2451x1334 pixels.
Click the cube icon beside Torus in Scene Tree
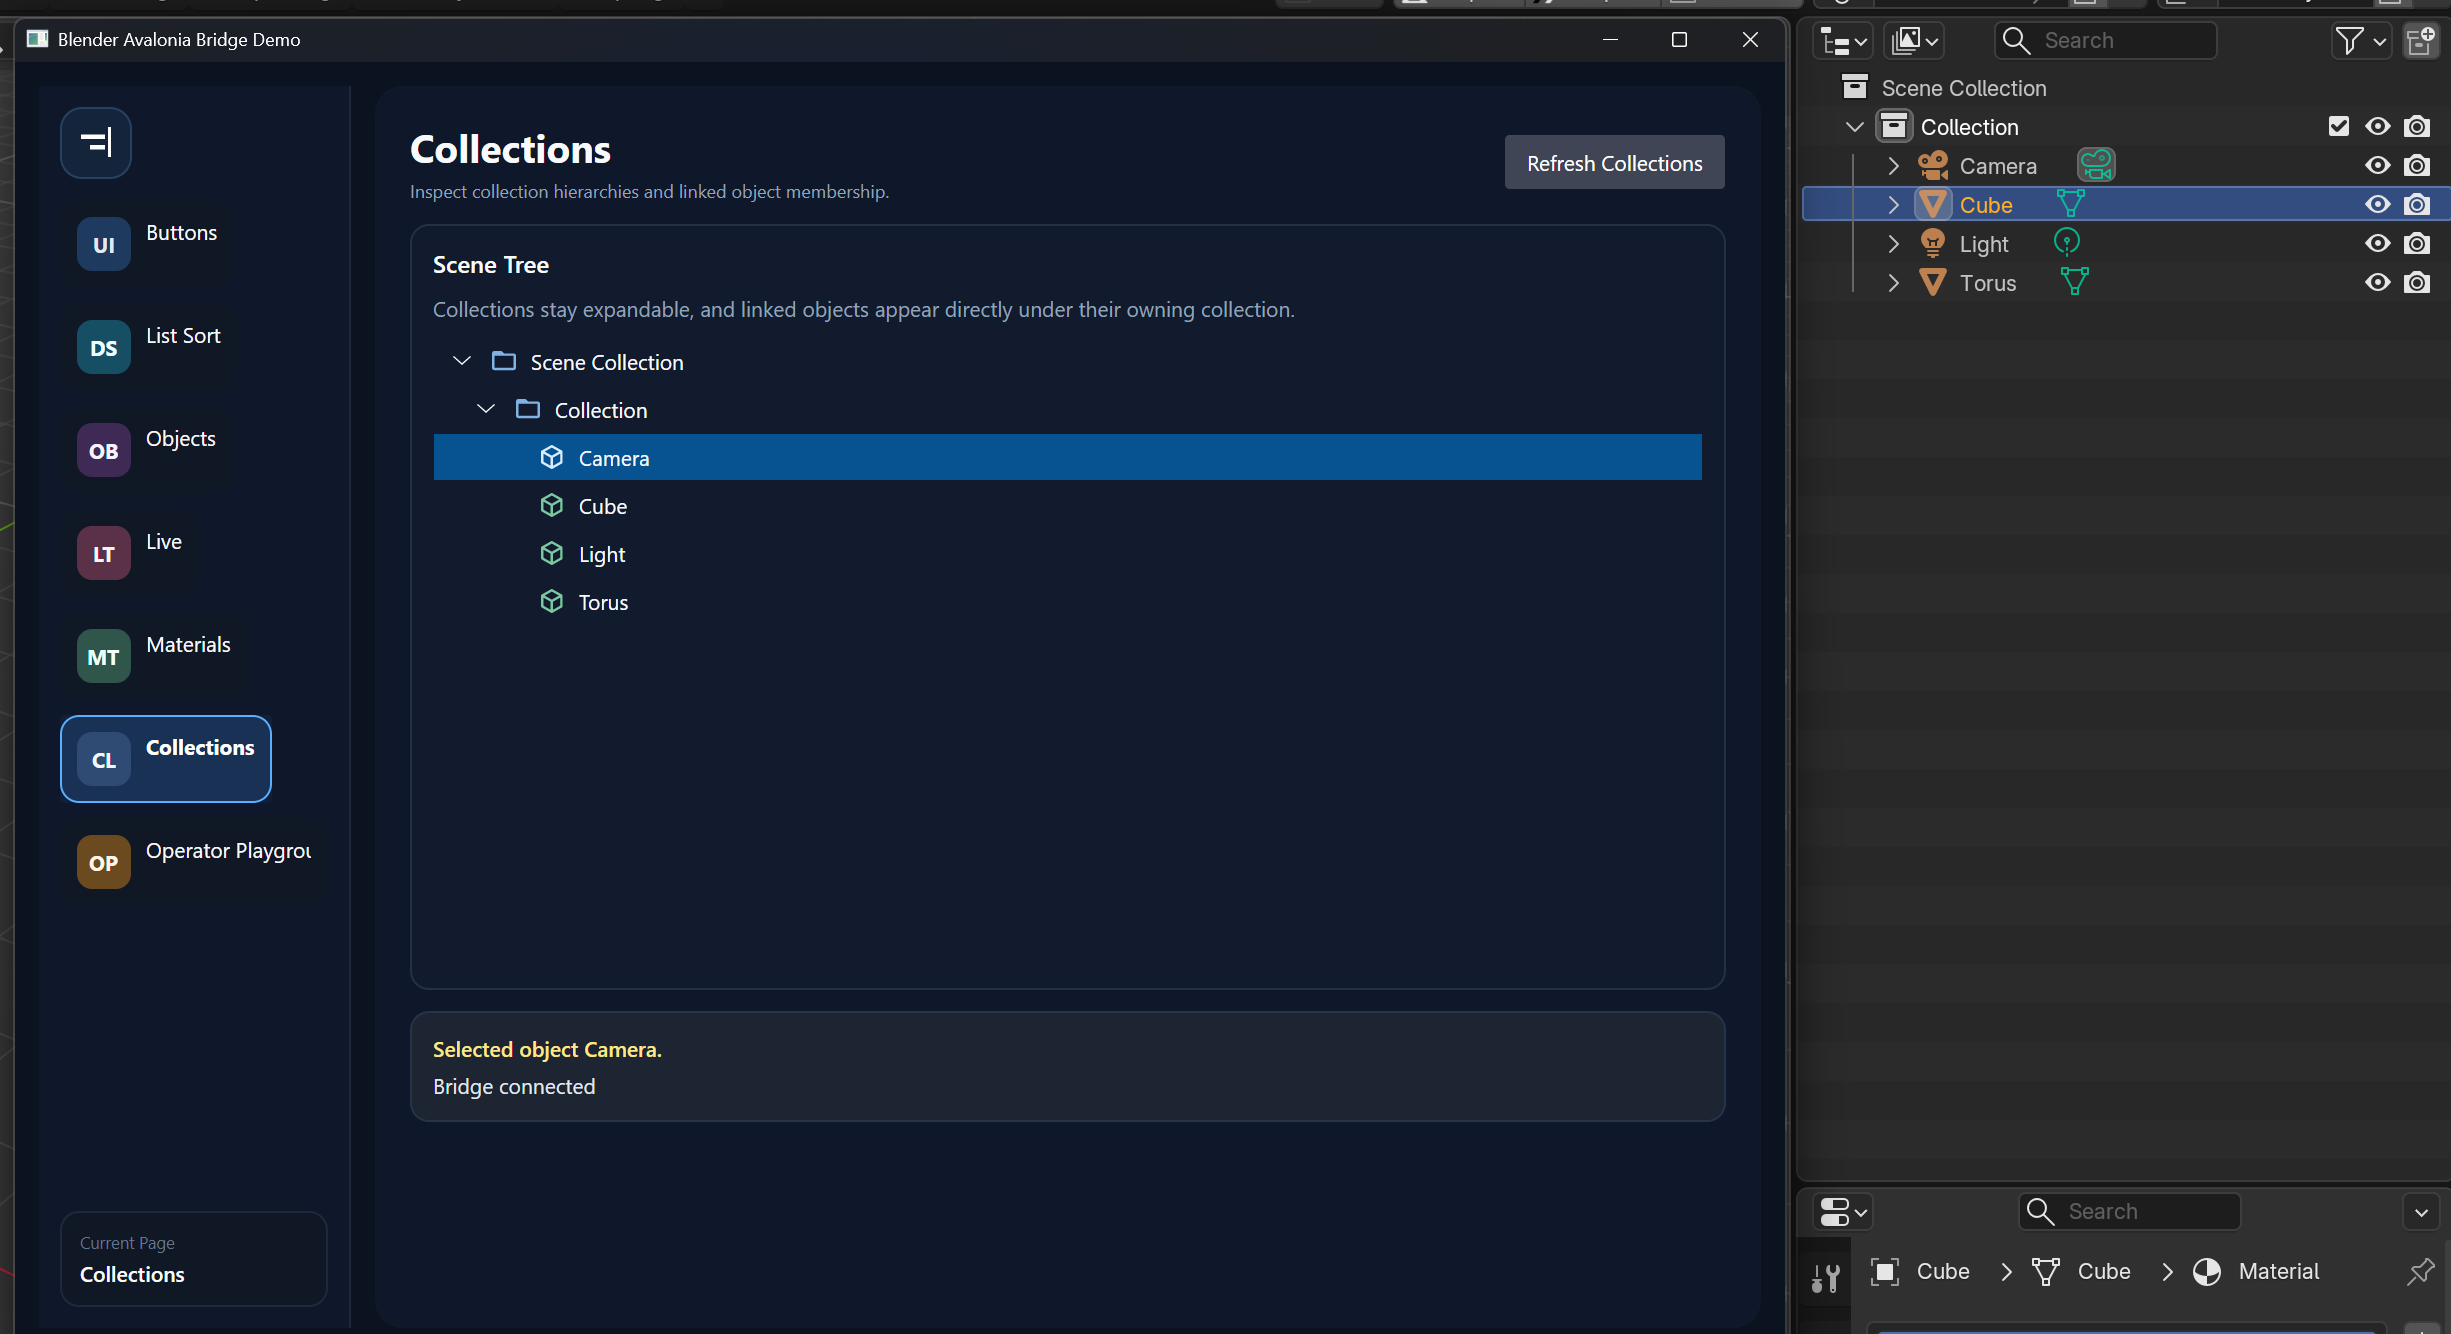point(552,601)
